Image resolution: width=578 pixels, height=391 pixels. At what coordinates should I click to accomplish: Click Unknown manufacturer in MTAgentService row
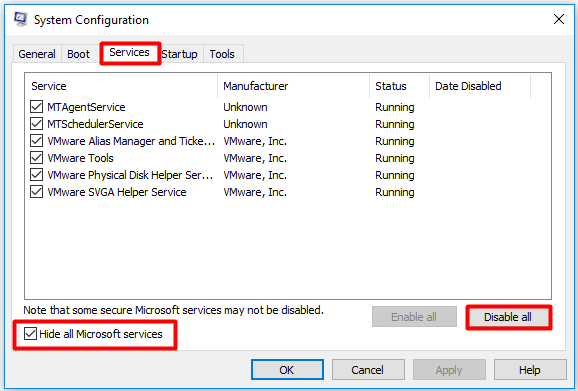(x=246, y=107)
